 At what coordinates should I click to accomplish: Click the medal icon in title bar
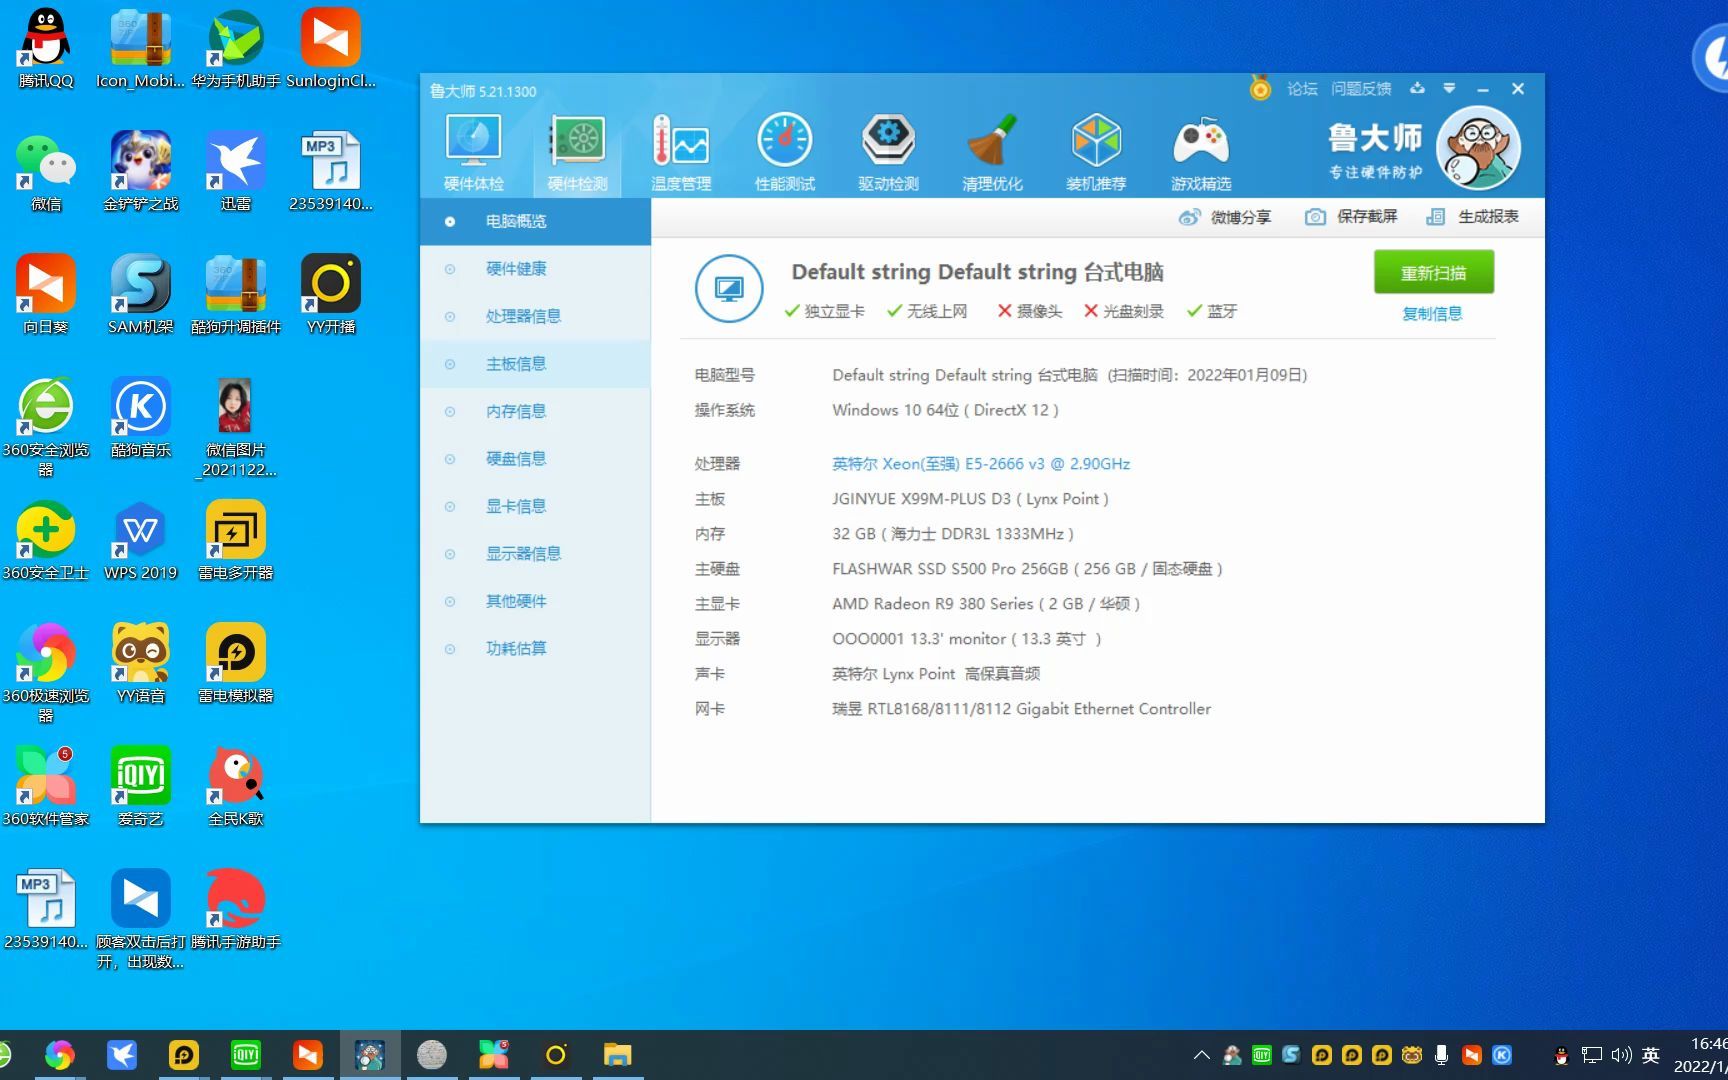pyautogui.click(x=1260, y=88)
